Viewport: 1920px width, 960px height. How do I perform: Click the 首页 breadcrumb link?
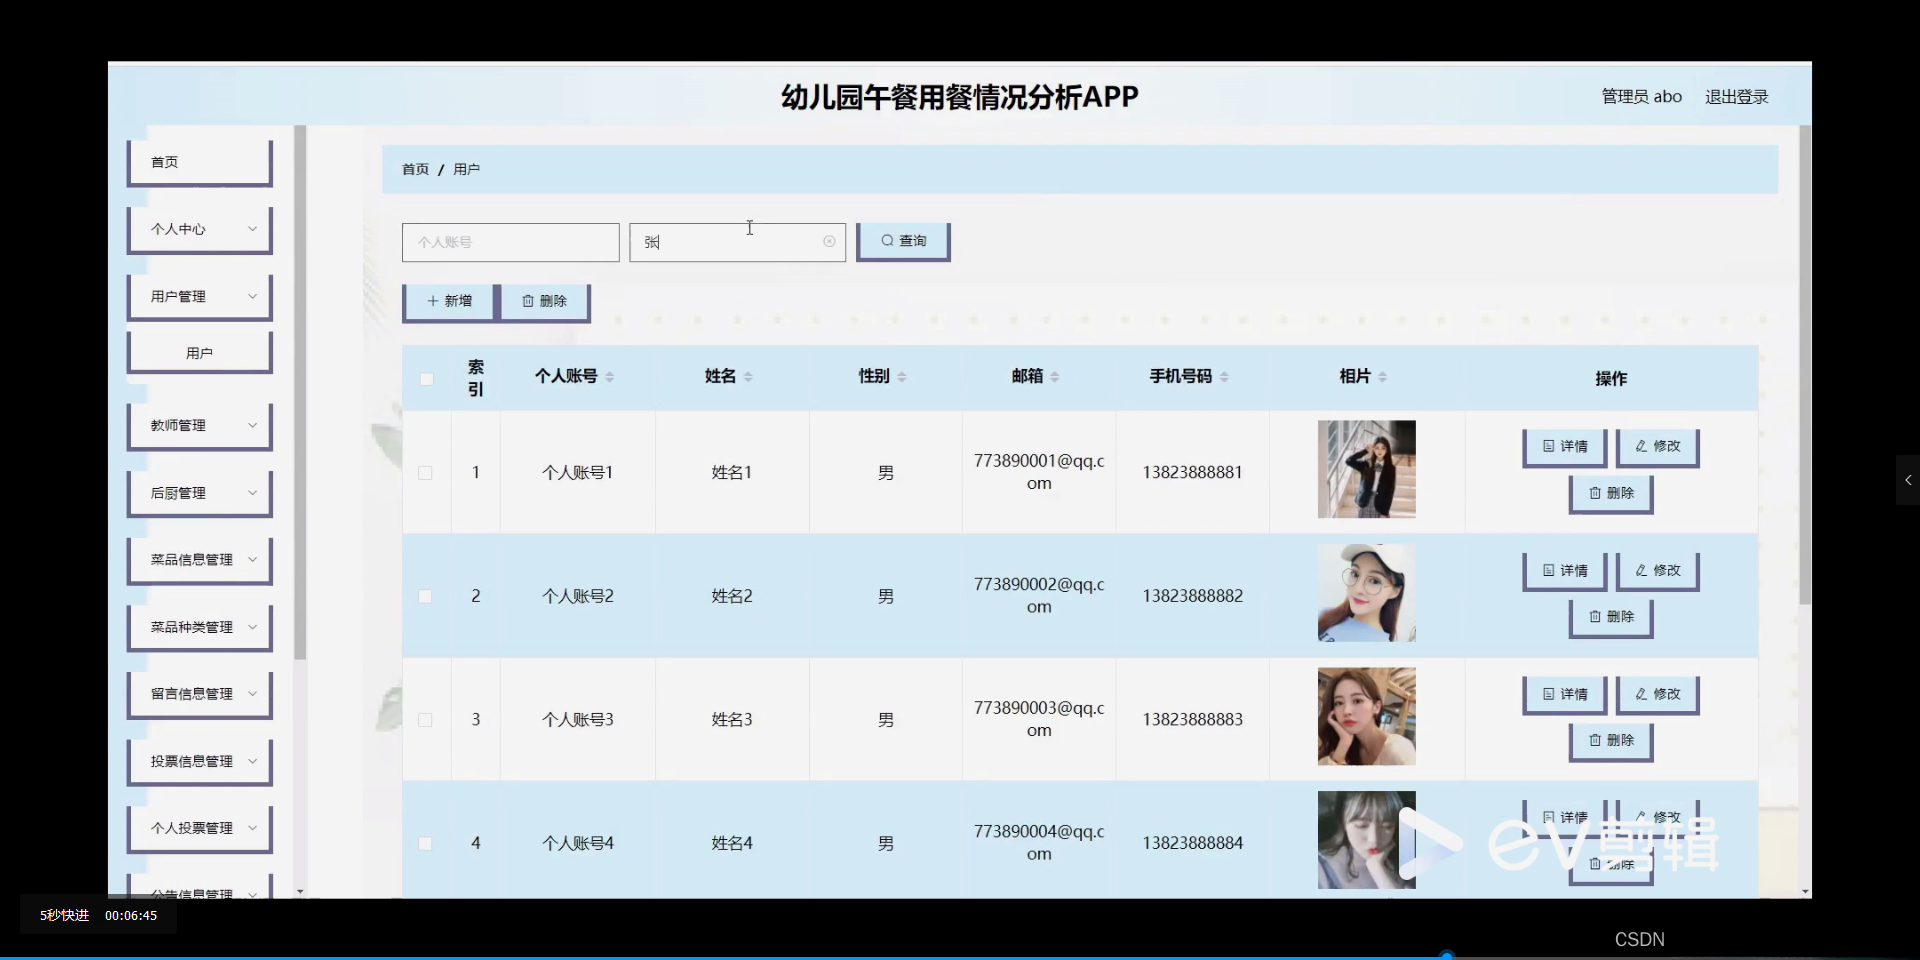pos(414,169)
